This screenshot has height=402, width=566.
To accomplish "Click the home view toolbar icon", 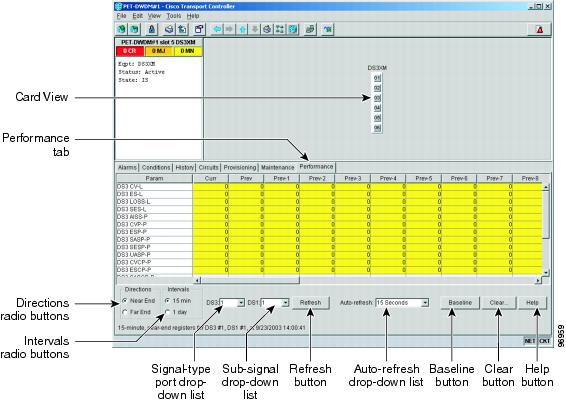I will click(267, 29).
